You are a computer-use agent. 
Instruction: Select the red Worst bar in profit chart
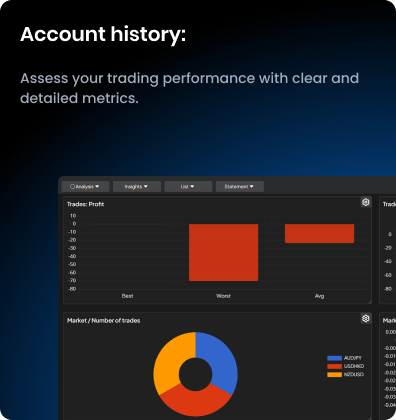[223, 252]
